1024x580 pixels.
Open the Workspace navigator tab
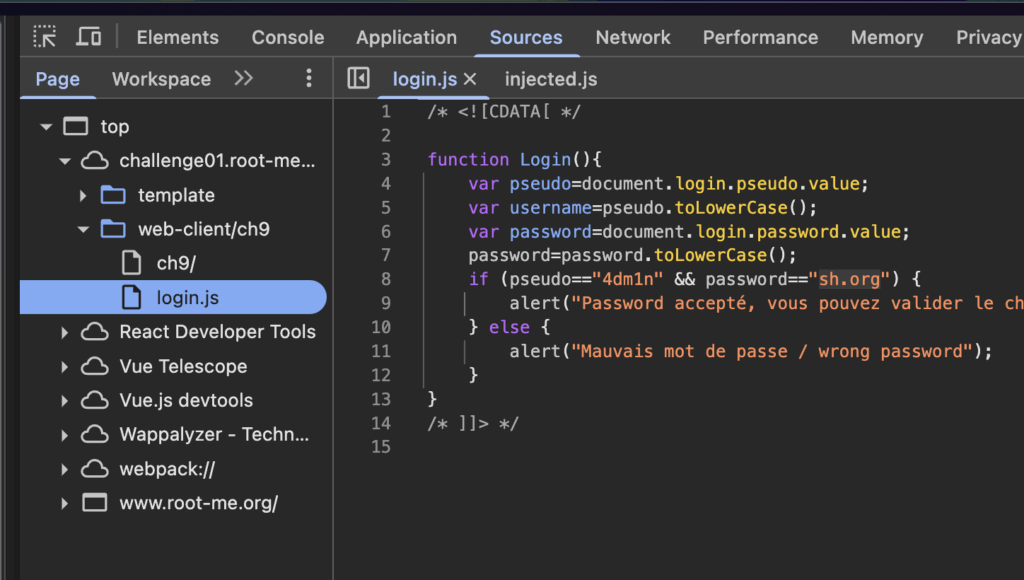161,79
